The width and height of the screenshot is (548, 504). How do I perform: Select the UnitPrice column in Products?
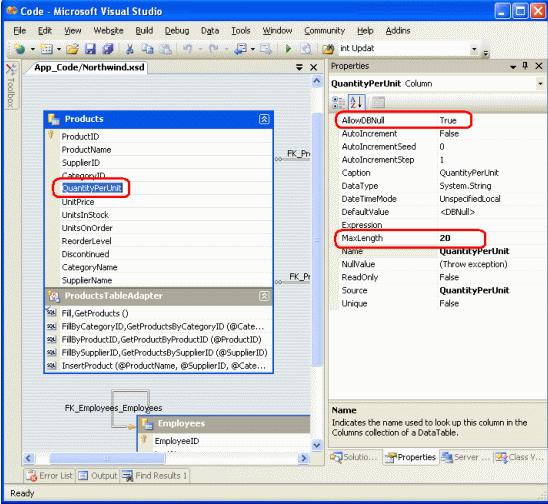[x=78, y=202]
